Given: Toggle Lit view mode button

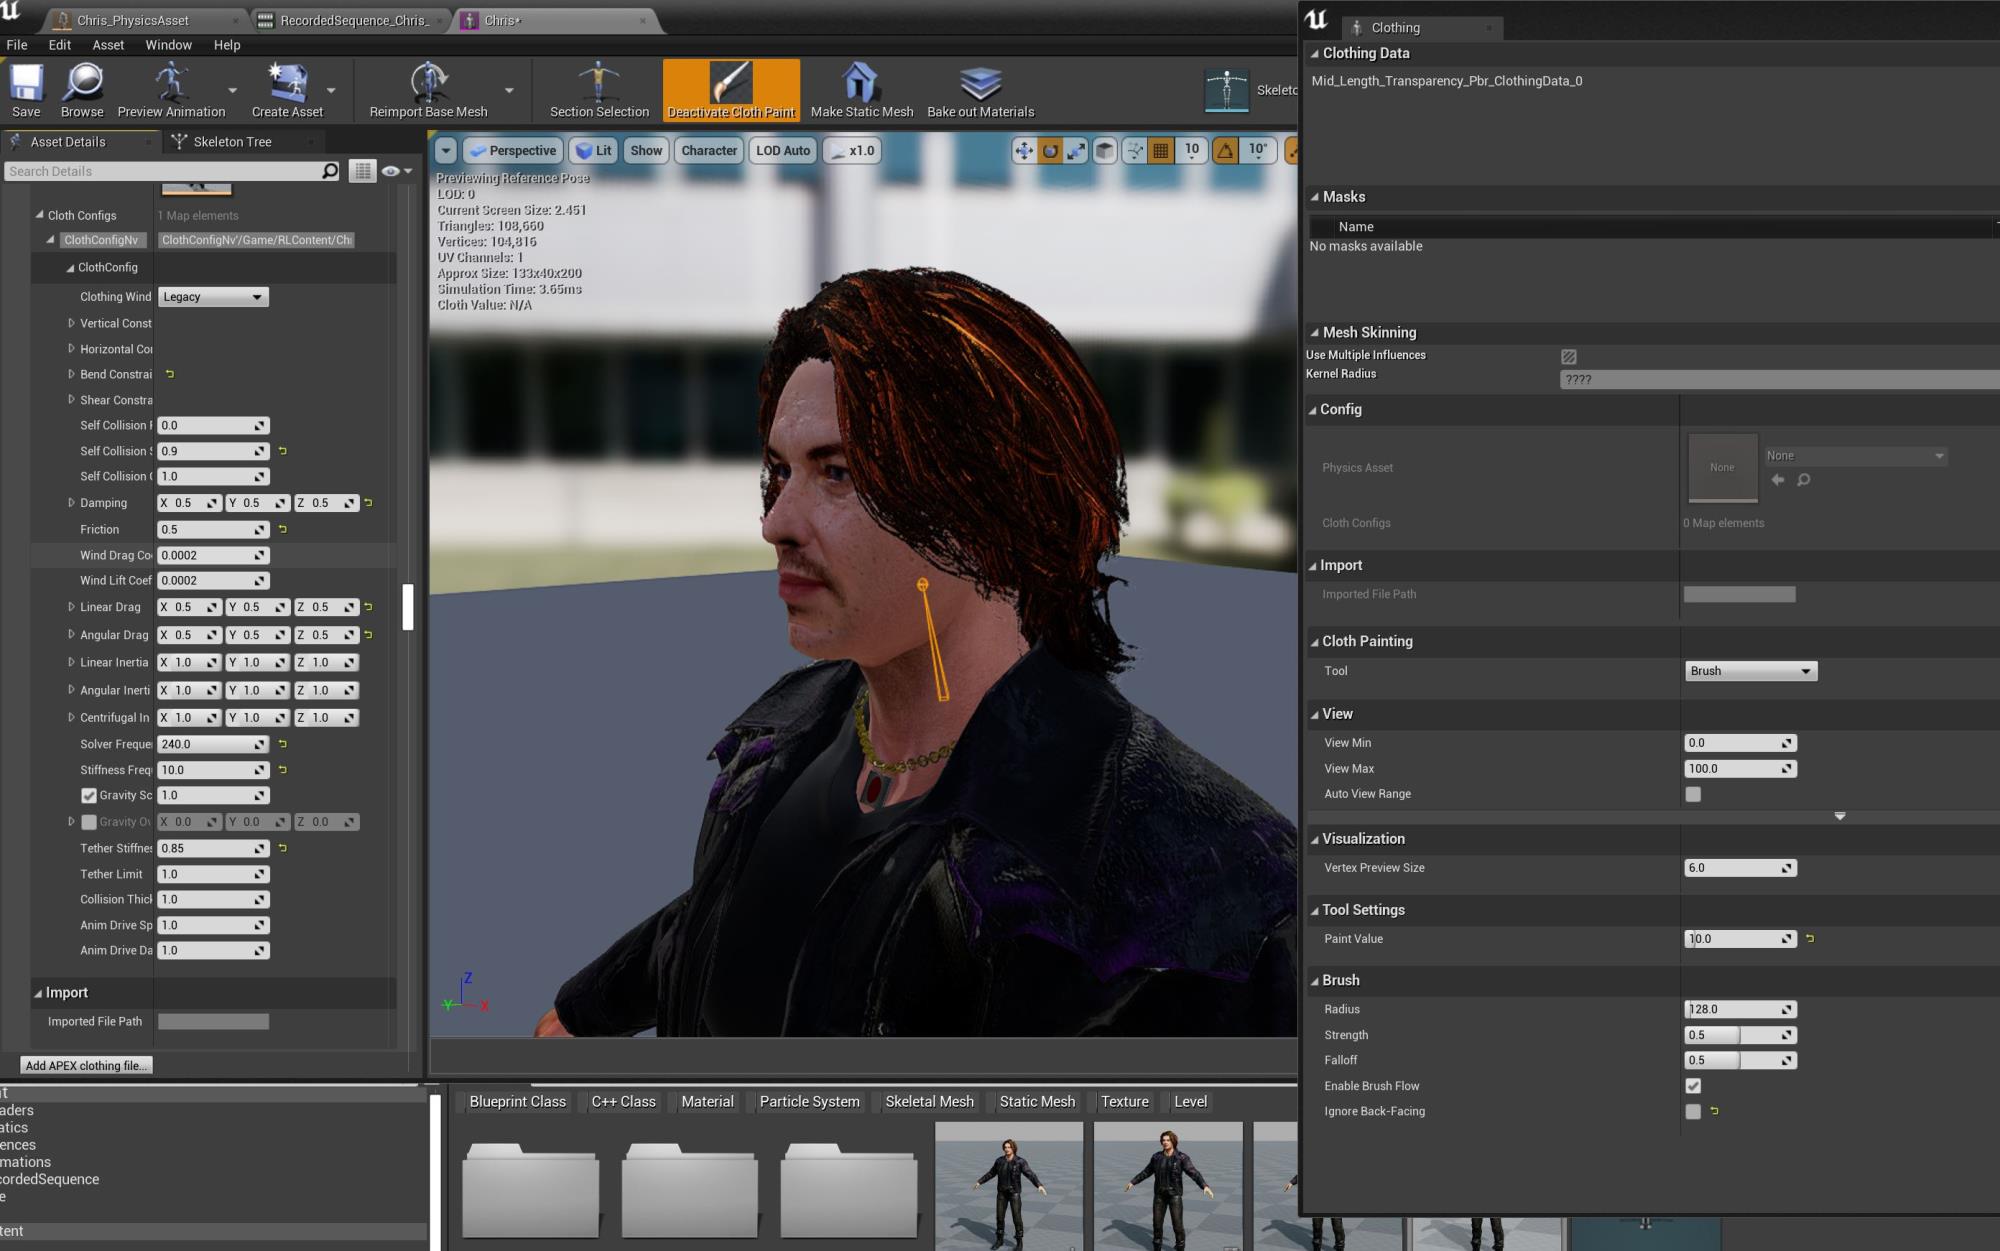Looking at the screenshot, I should tap(594, 151).
